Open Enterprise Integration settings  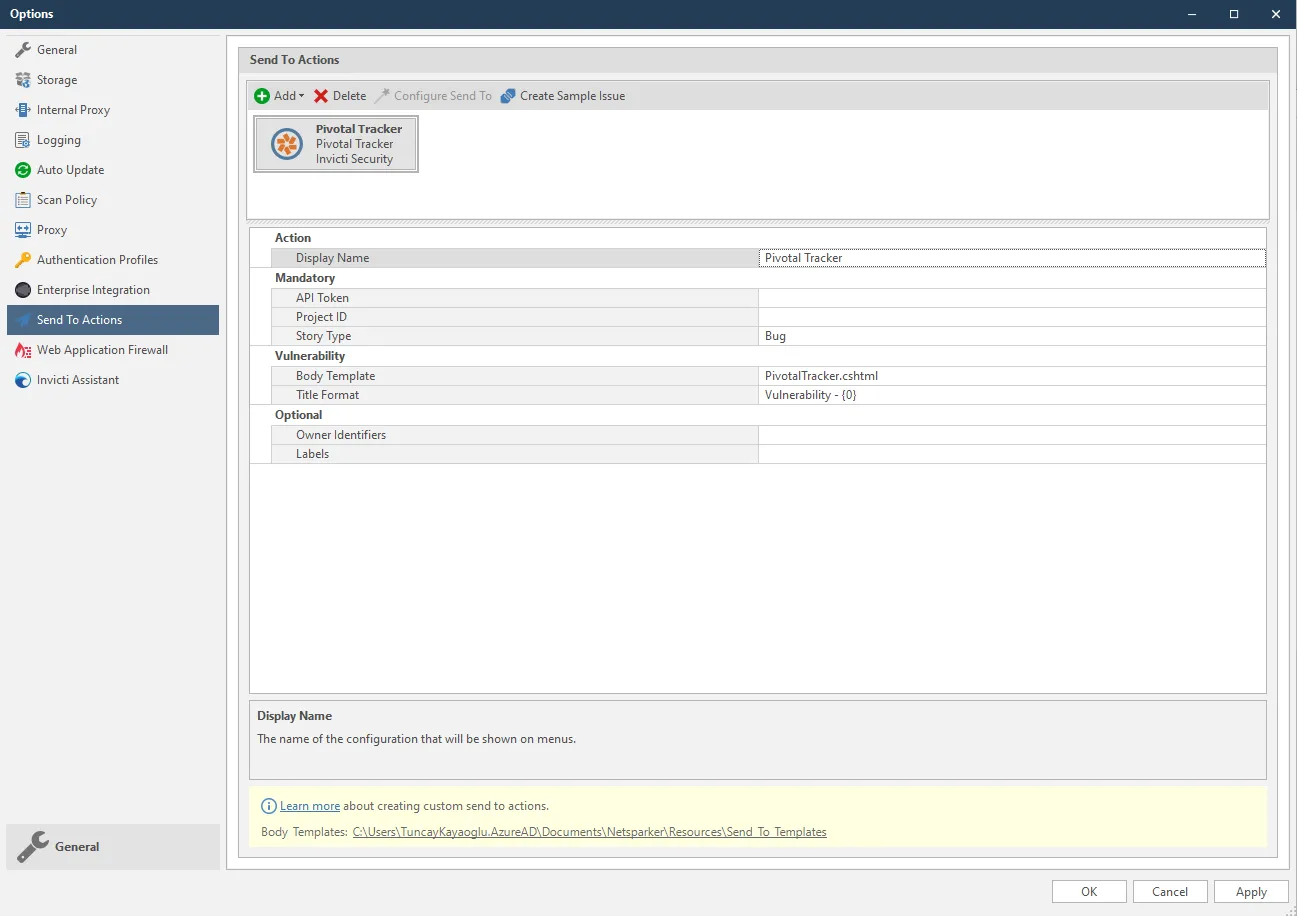tap(92, 289)
